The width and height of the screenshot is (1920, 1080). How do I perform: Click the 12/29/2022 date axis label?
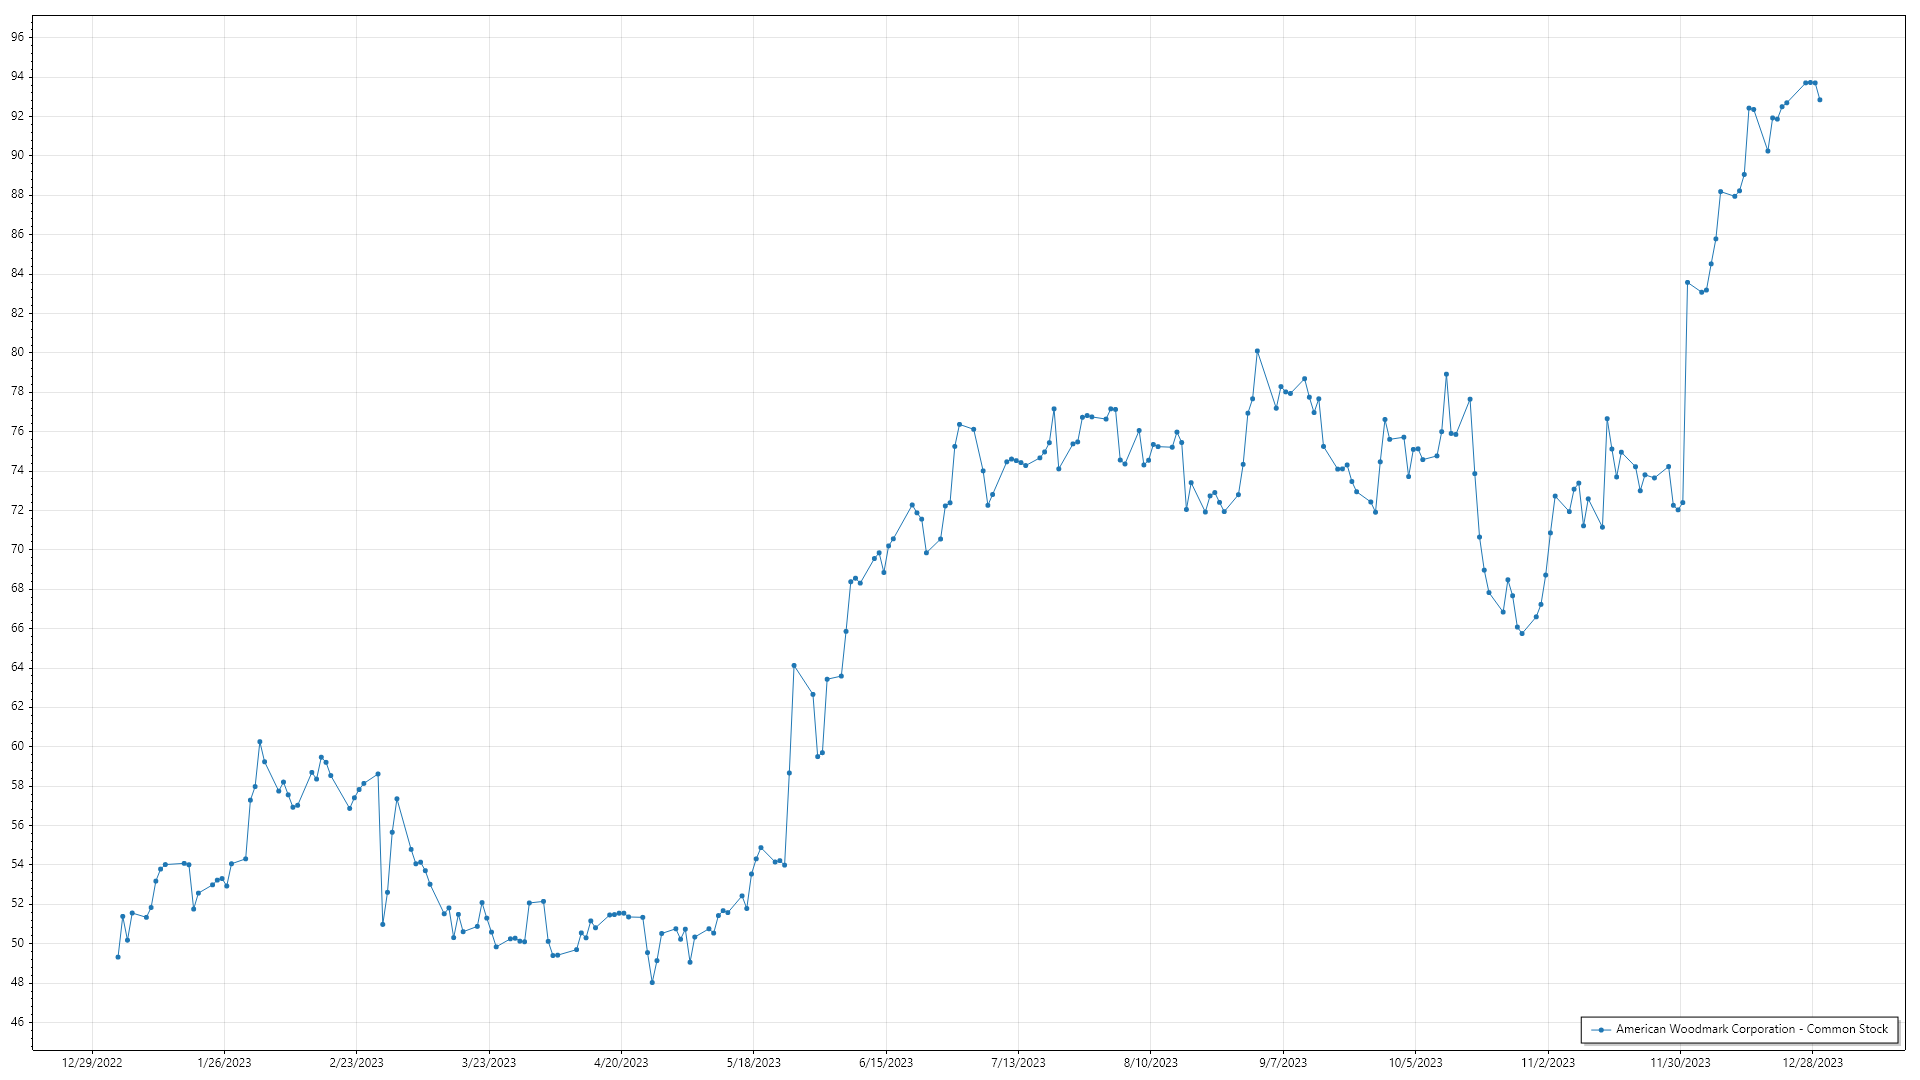click(x=92, y=1063)
